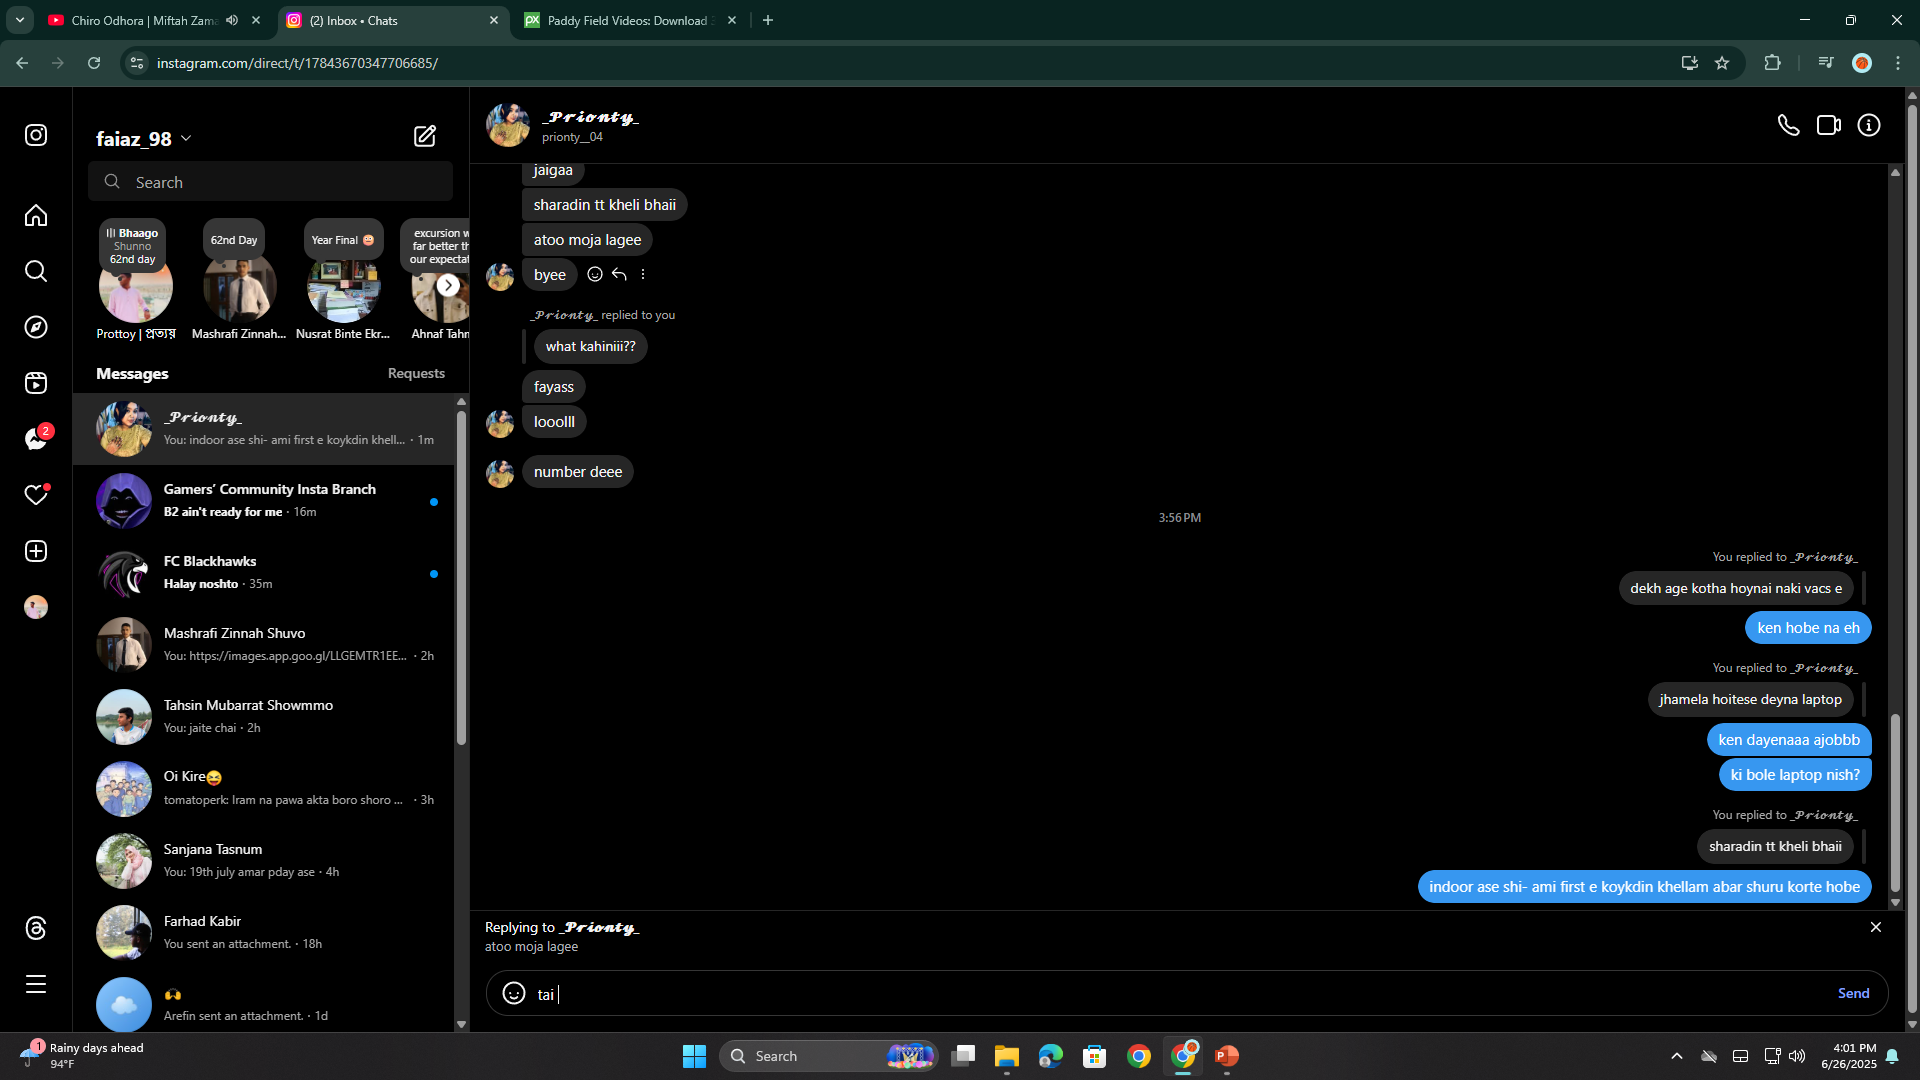
Task: Switch to Chiro Odhora YouTube tab
Action: pyautogui.click(x=145, y=20)
